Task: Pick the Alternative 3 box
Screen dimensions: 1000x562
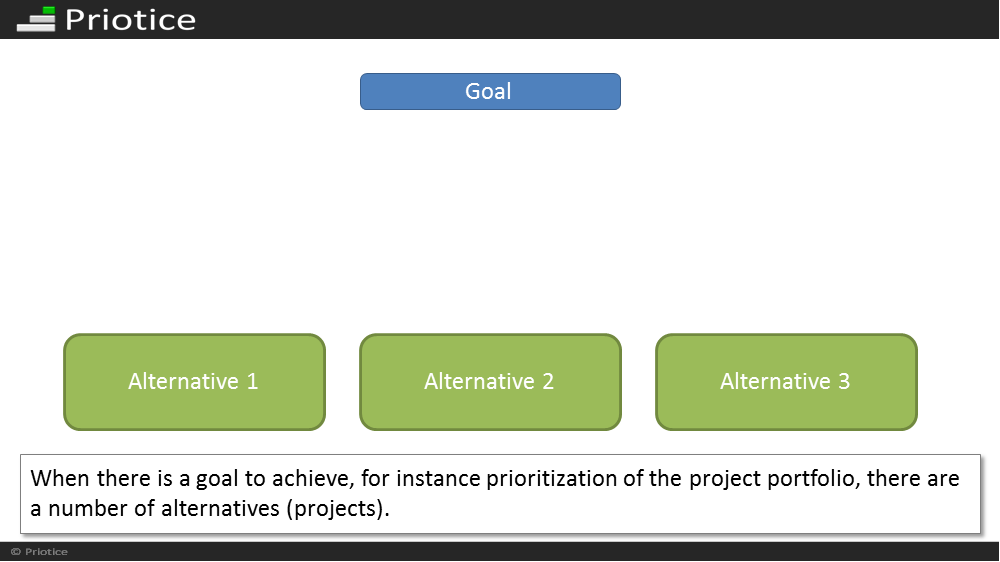Action: (786, 381)
